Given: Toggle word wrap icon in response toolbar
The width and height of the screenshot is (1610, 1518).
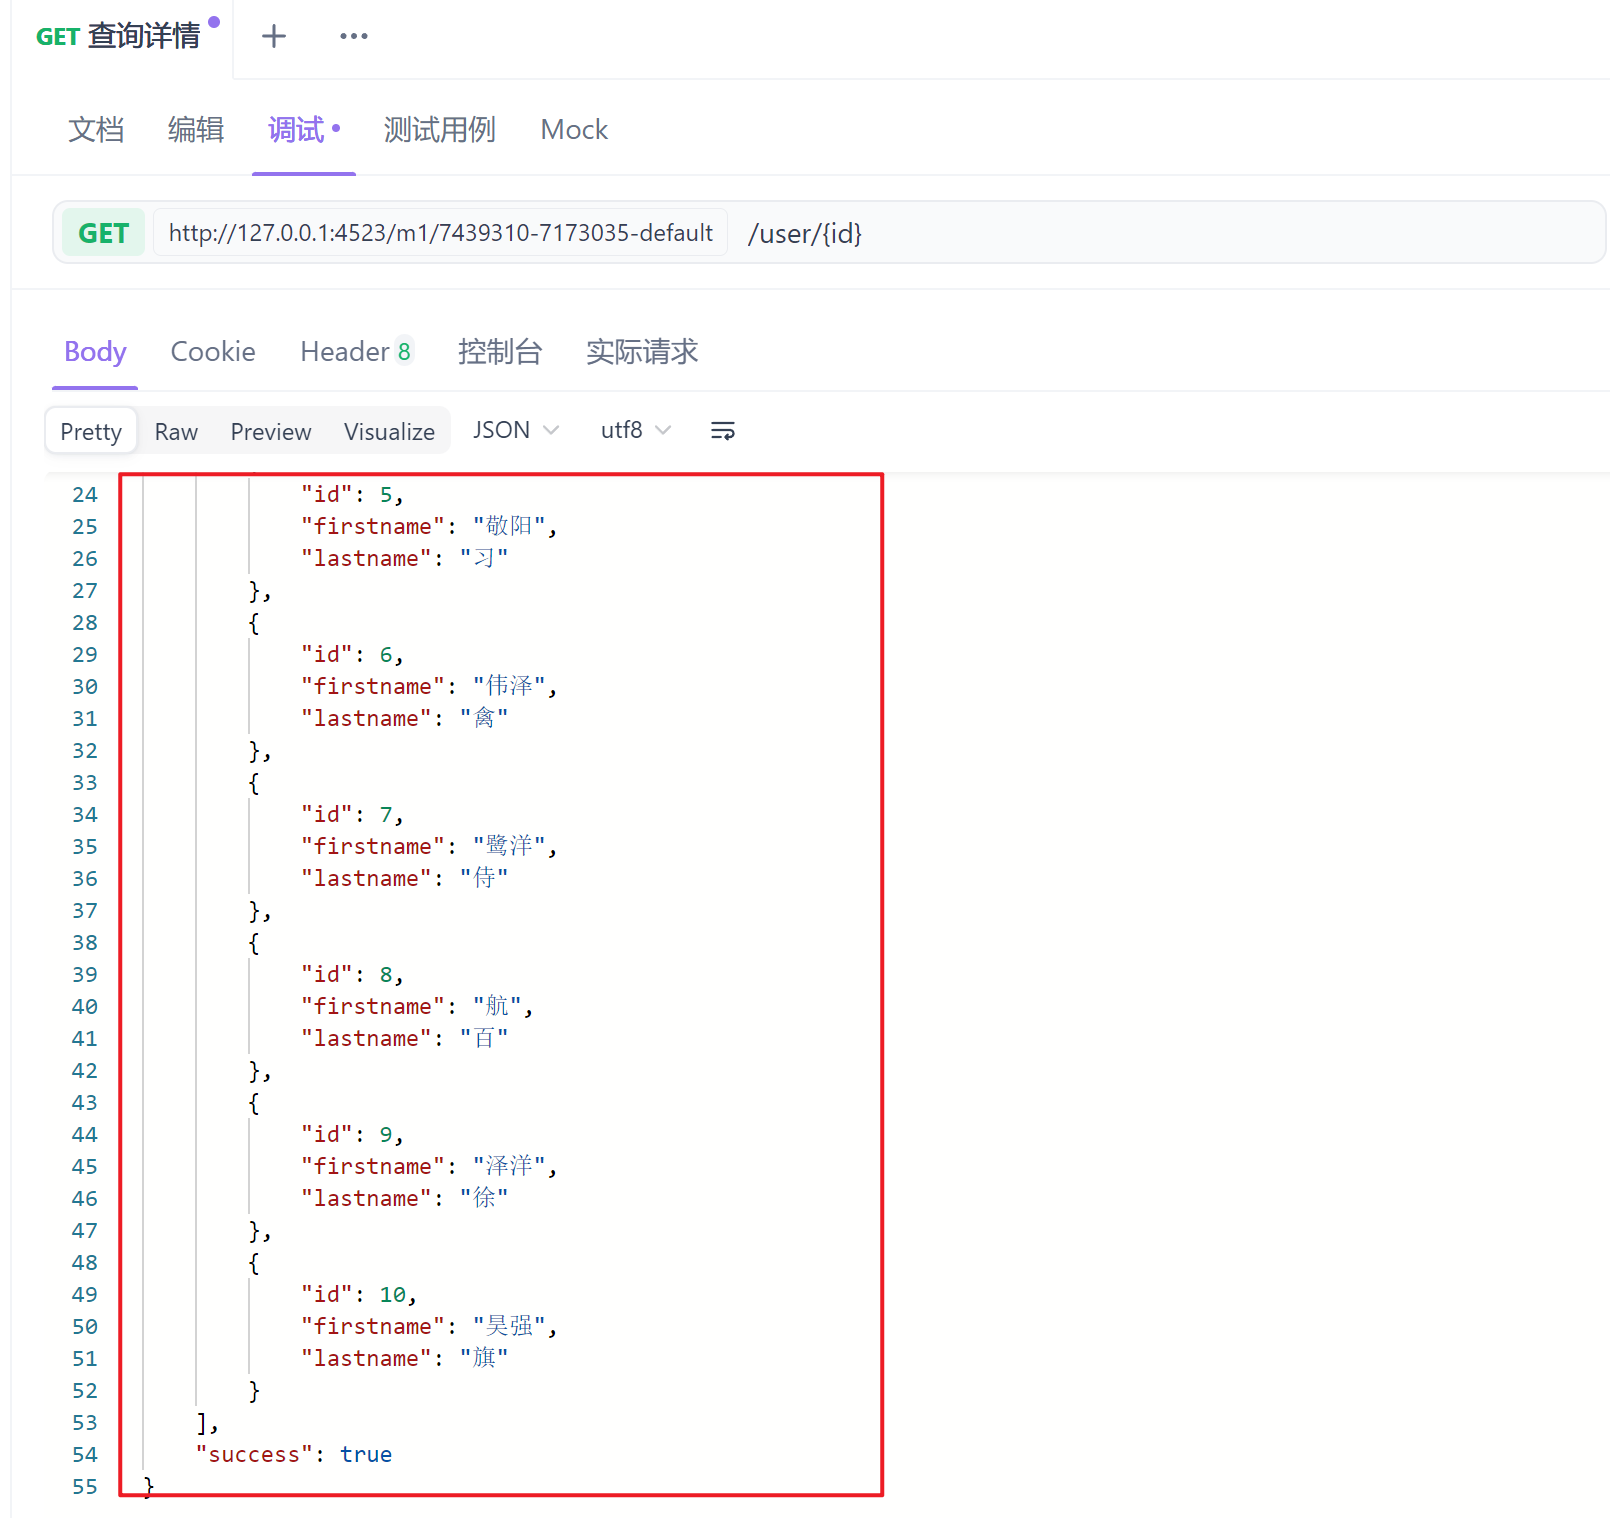Looking at the screenshot, I should click(x=722, y=431).
